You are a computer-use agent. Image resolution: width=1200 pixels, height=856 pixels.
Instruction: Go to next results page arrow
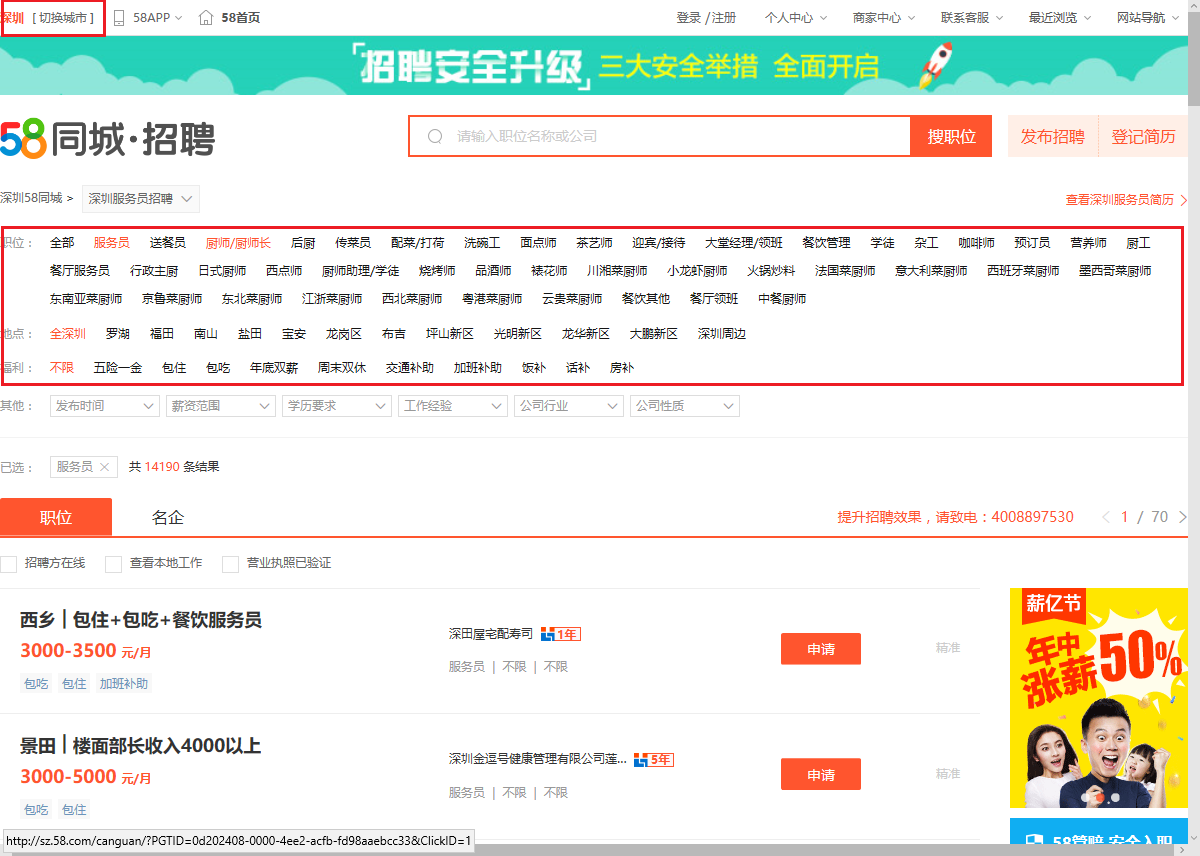[x=1183, y=517]
